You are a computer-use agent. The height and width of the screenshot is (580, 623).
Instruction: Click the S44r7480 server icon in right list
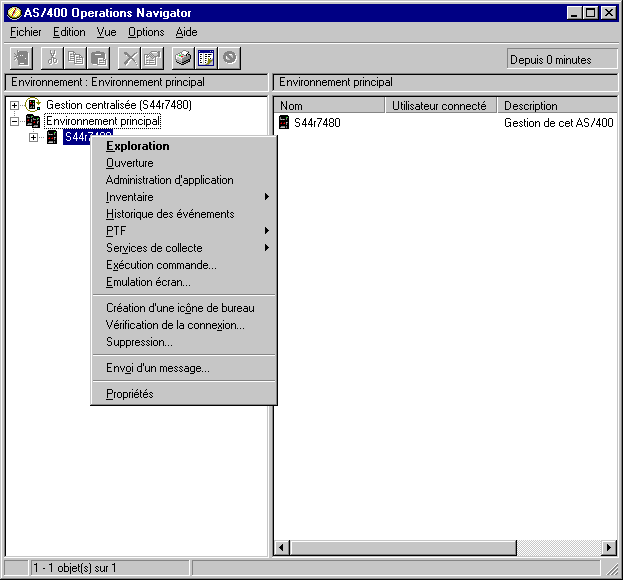(284, 122)
